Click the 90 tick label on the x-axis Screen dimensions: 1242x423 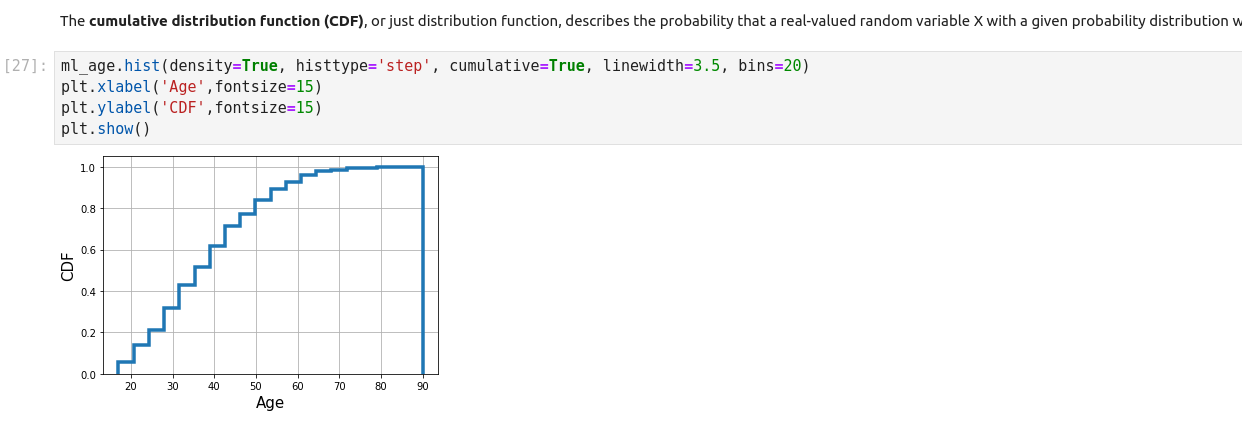pyautogui.click(x=423, y=386)
